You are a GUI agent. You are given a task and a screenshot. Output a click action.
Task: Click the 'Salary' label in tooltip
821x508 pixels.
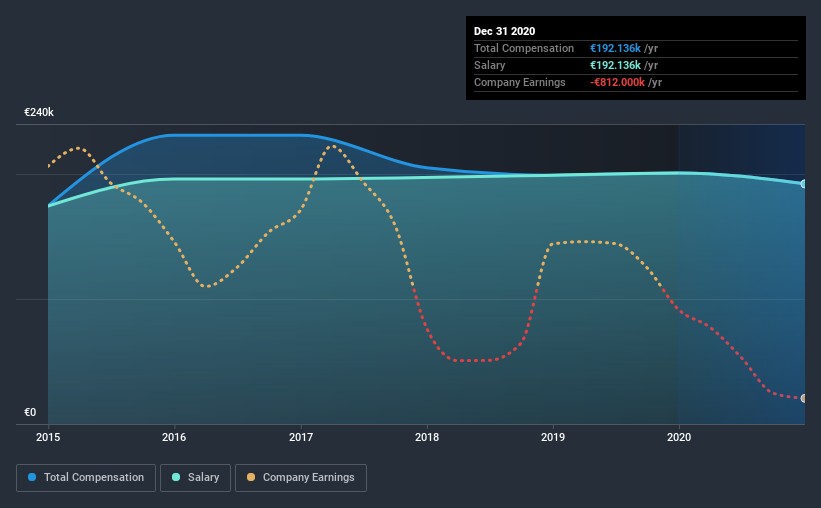click(490, 65)
